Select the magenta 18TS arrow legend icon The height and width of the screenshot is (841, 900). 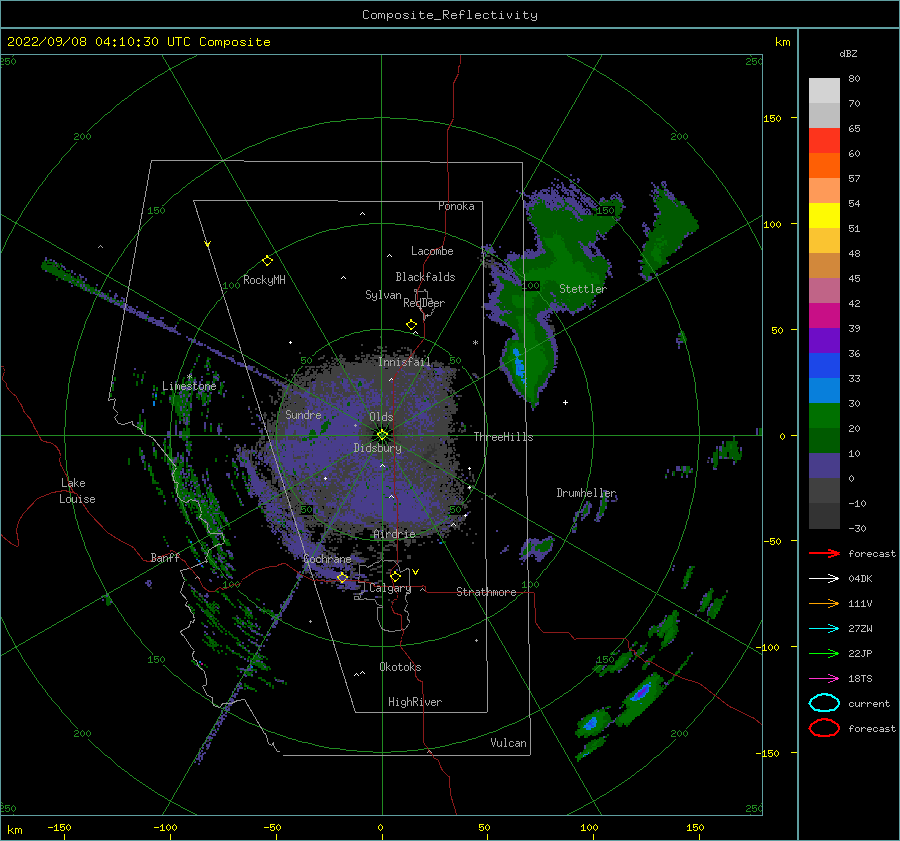click(824, 679)
